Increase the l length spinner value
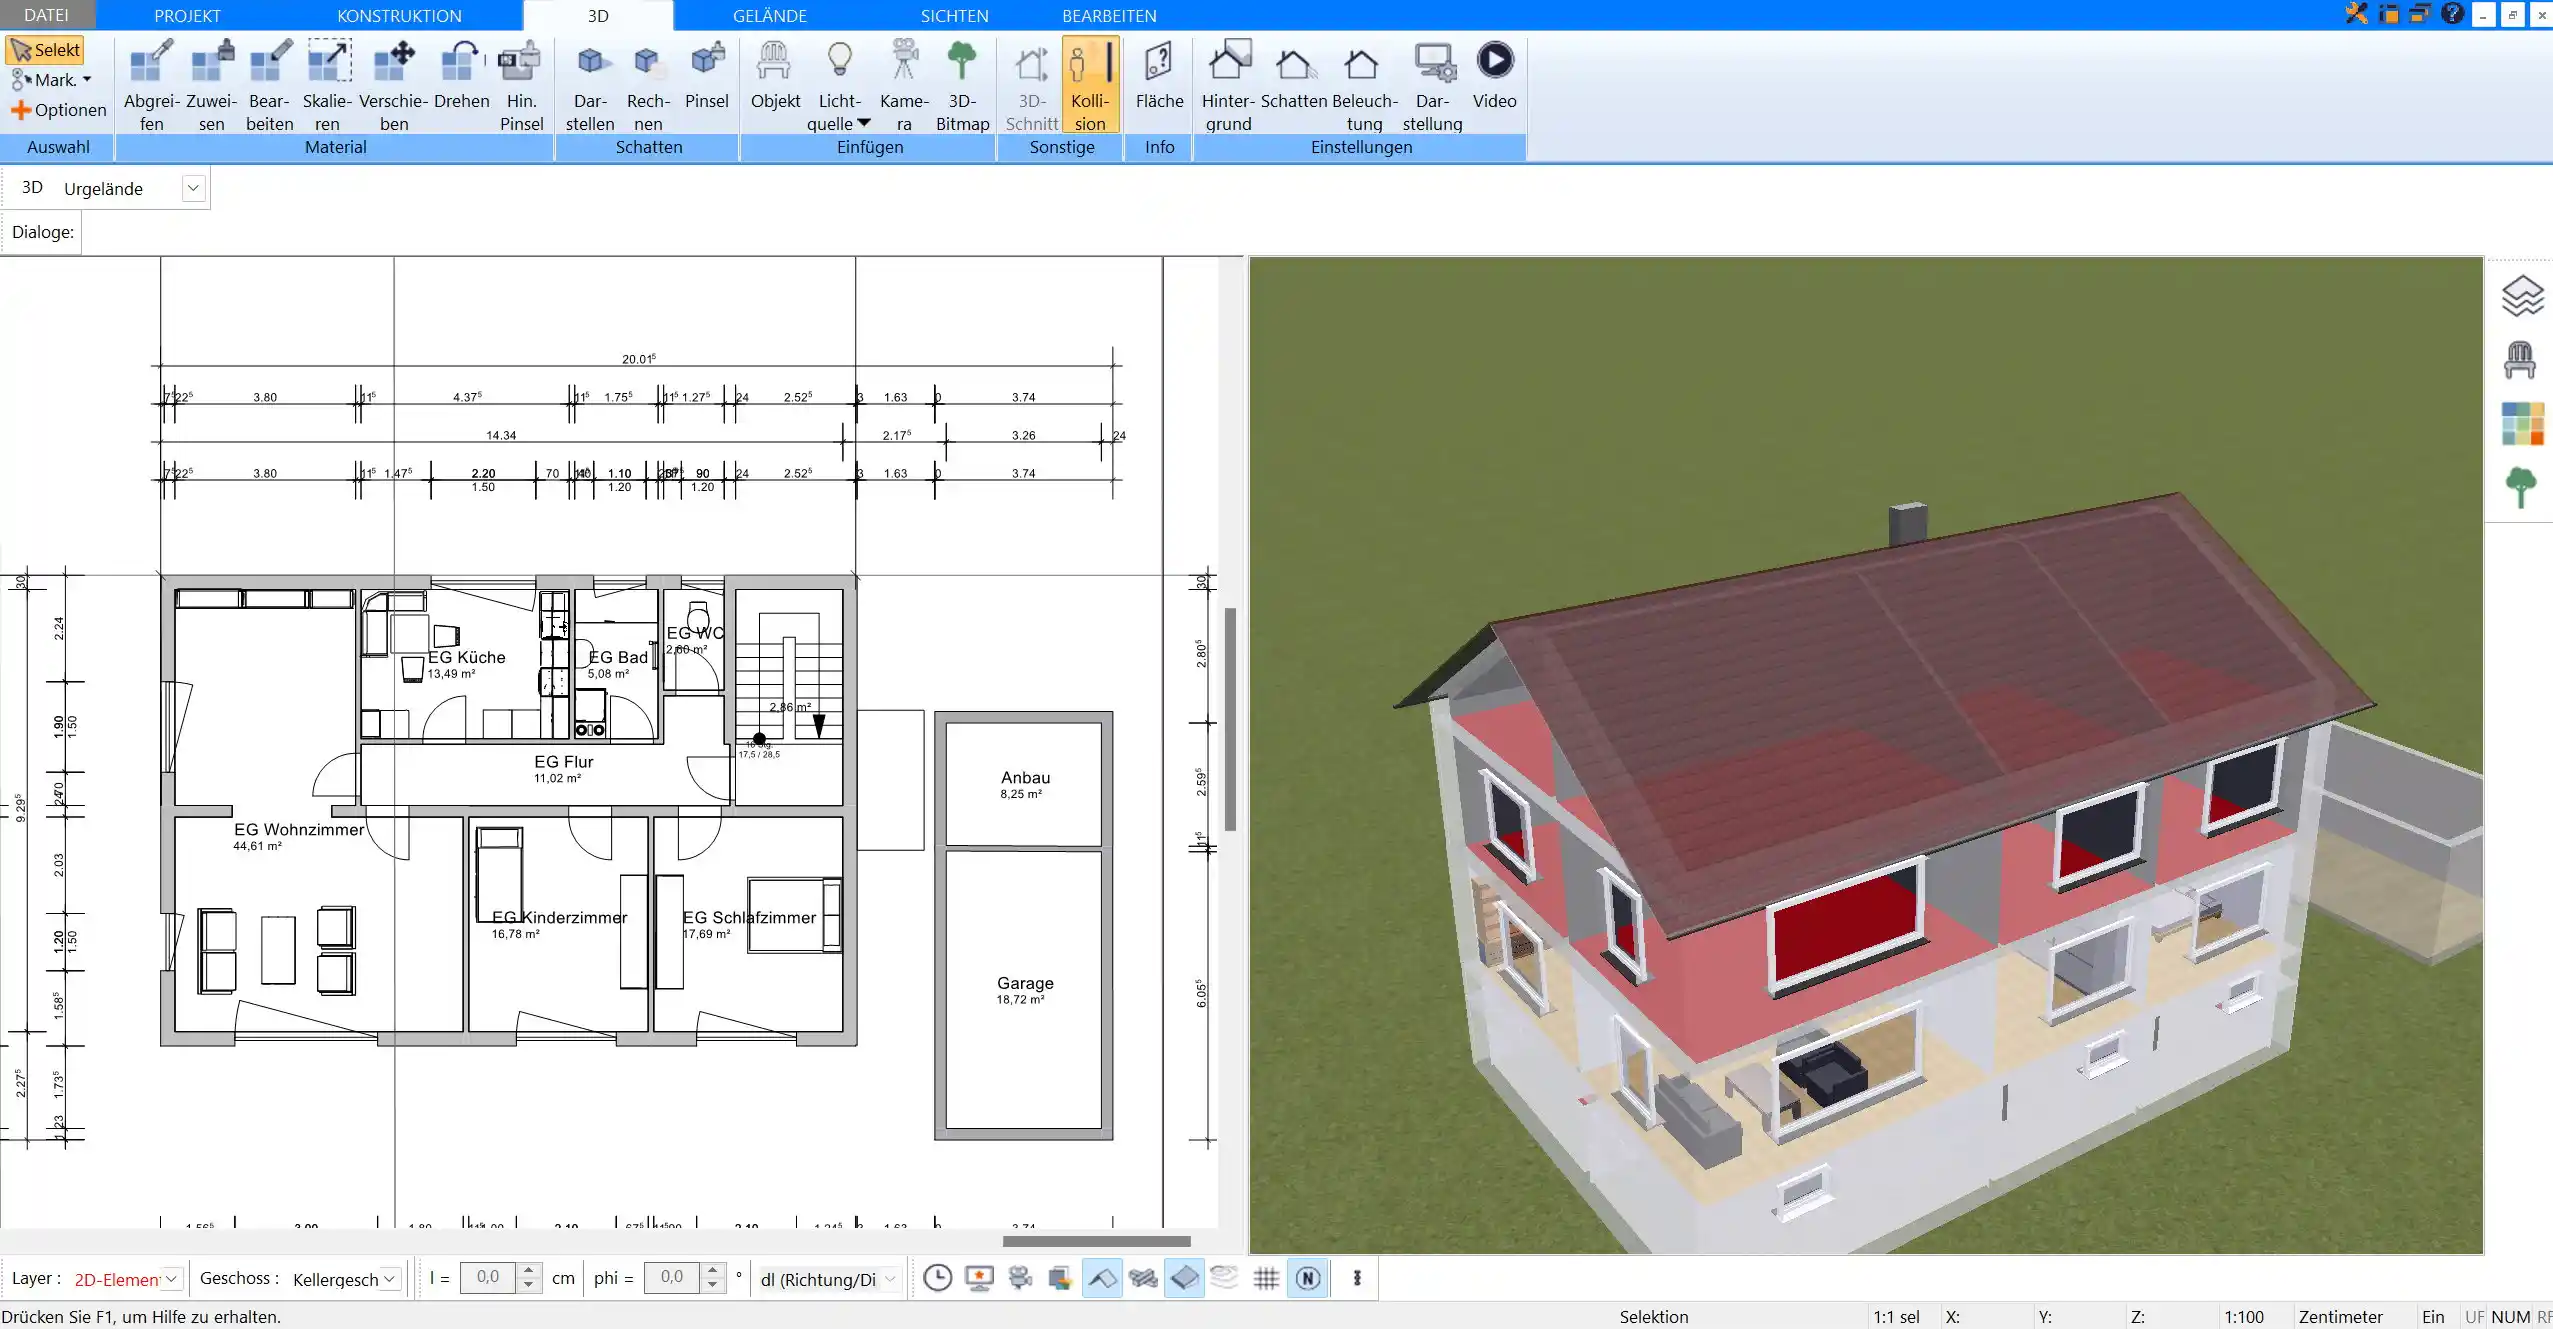This screenshot has height=1329, width=2553. [x=529, y=1271]
